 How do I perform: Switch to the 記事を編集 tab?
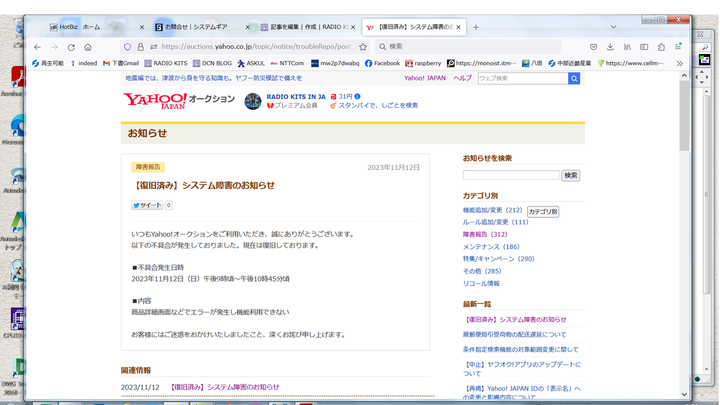(x=305, y=27)
